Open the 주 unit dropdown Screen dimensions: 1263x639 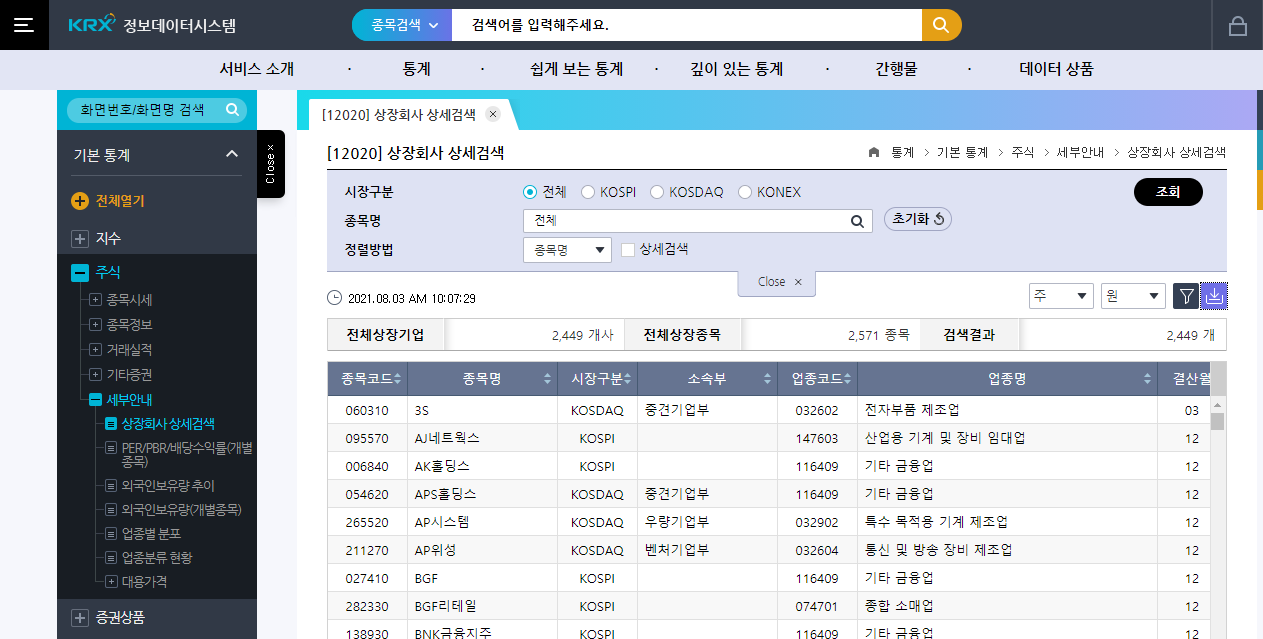point(1061,296)
